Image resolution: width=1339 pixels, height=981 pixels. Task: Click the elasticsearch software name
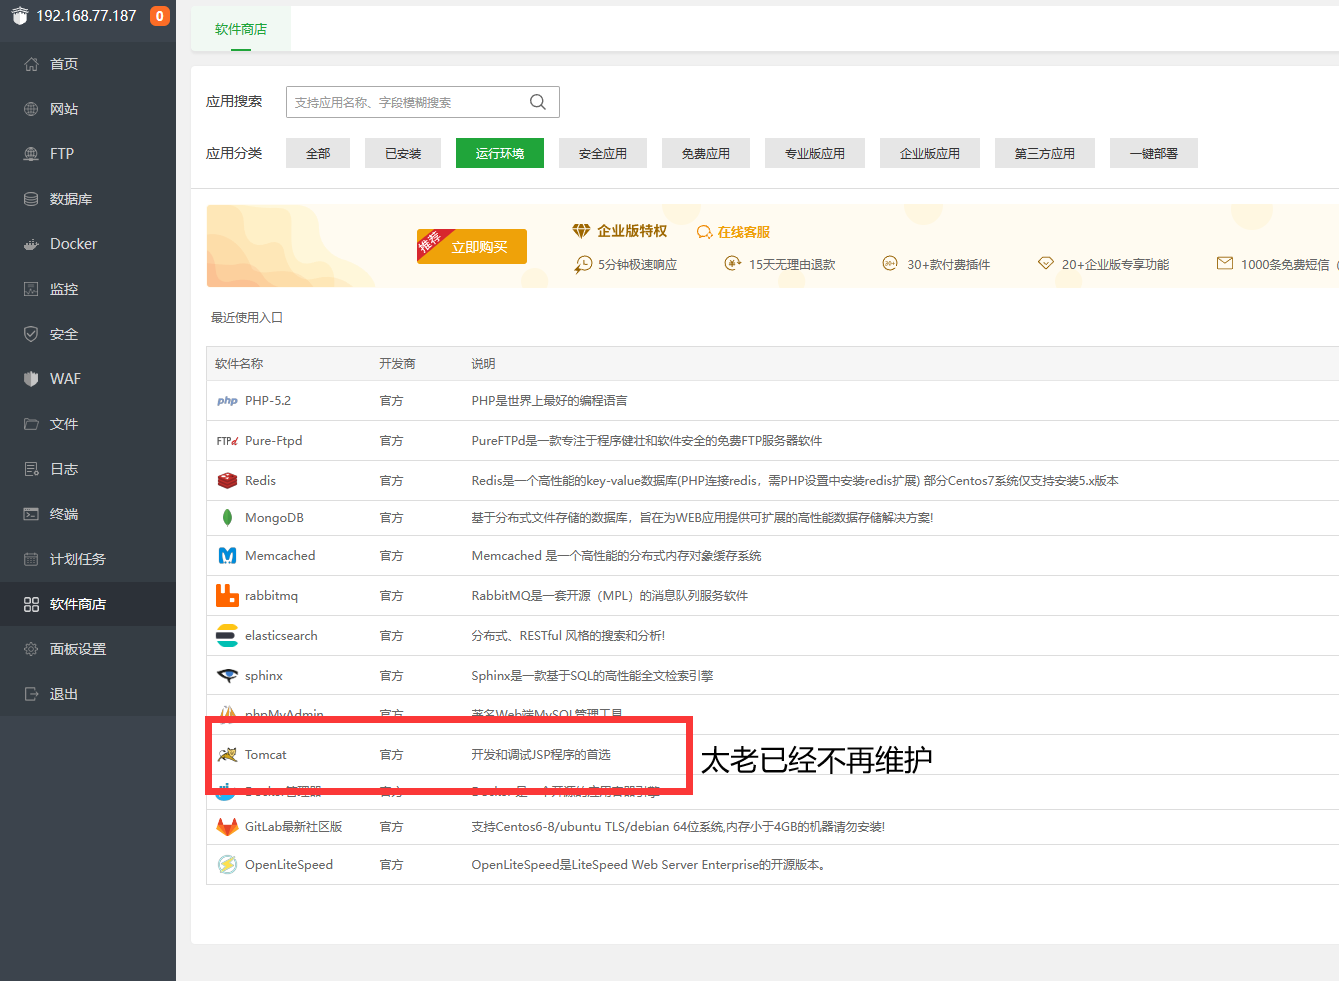click(x=281, y=636)
